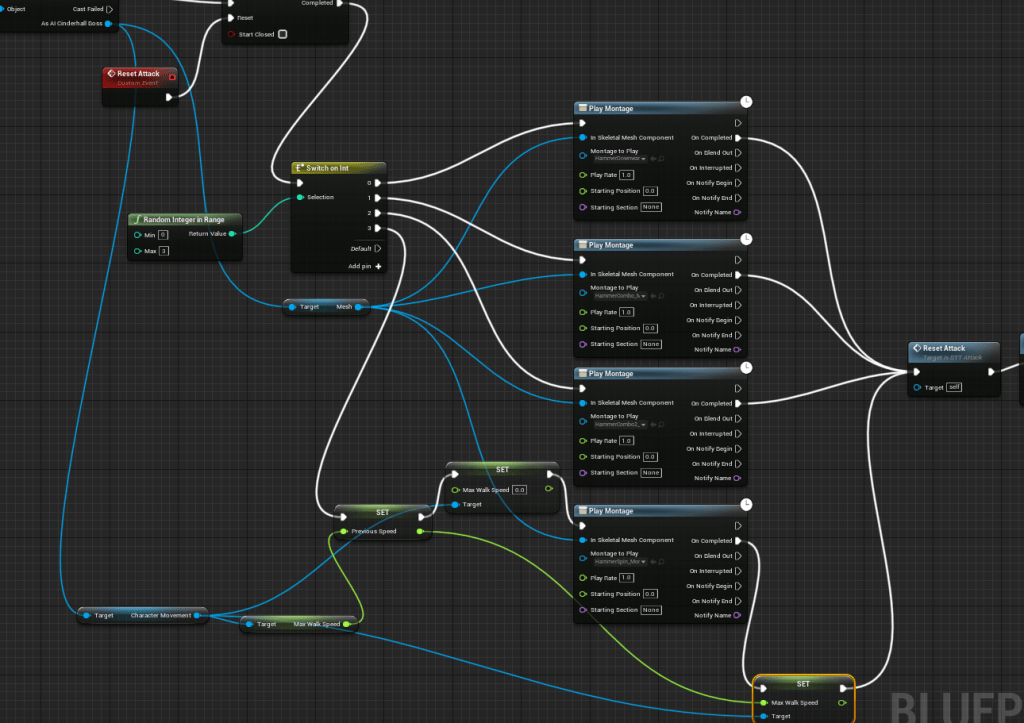The width and height of the screenshot is (1024, 723).
Task: Click the Character Movement output pin
Action: click(198, 616)
